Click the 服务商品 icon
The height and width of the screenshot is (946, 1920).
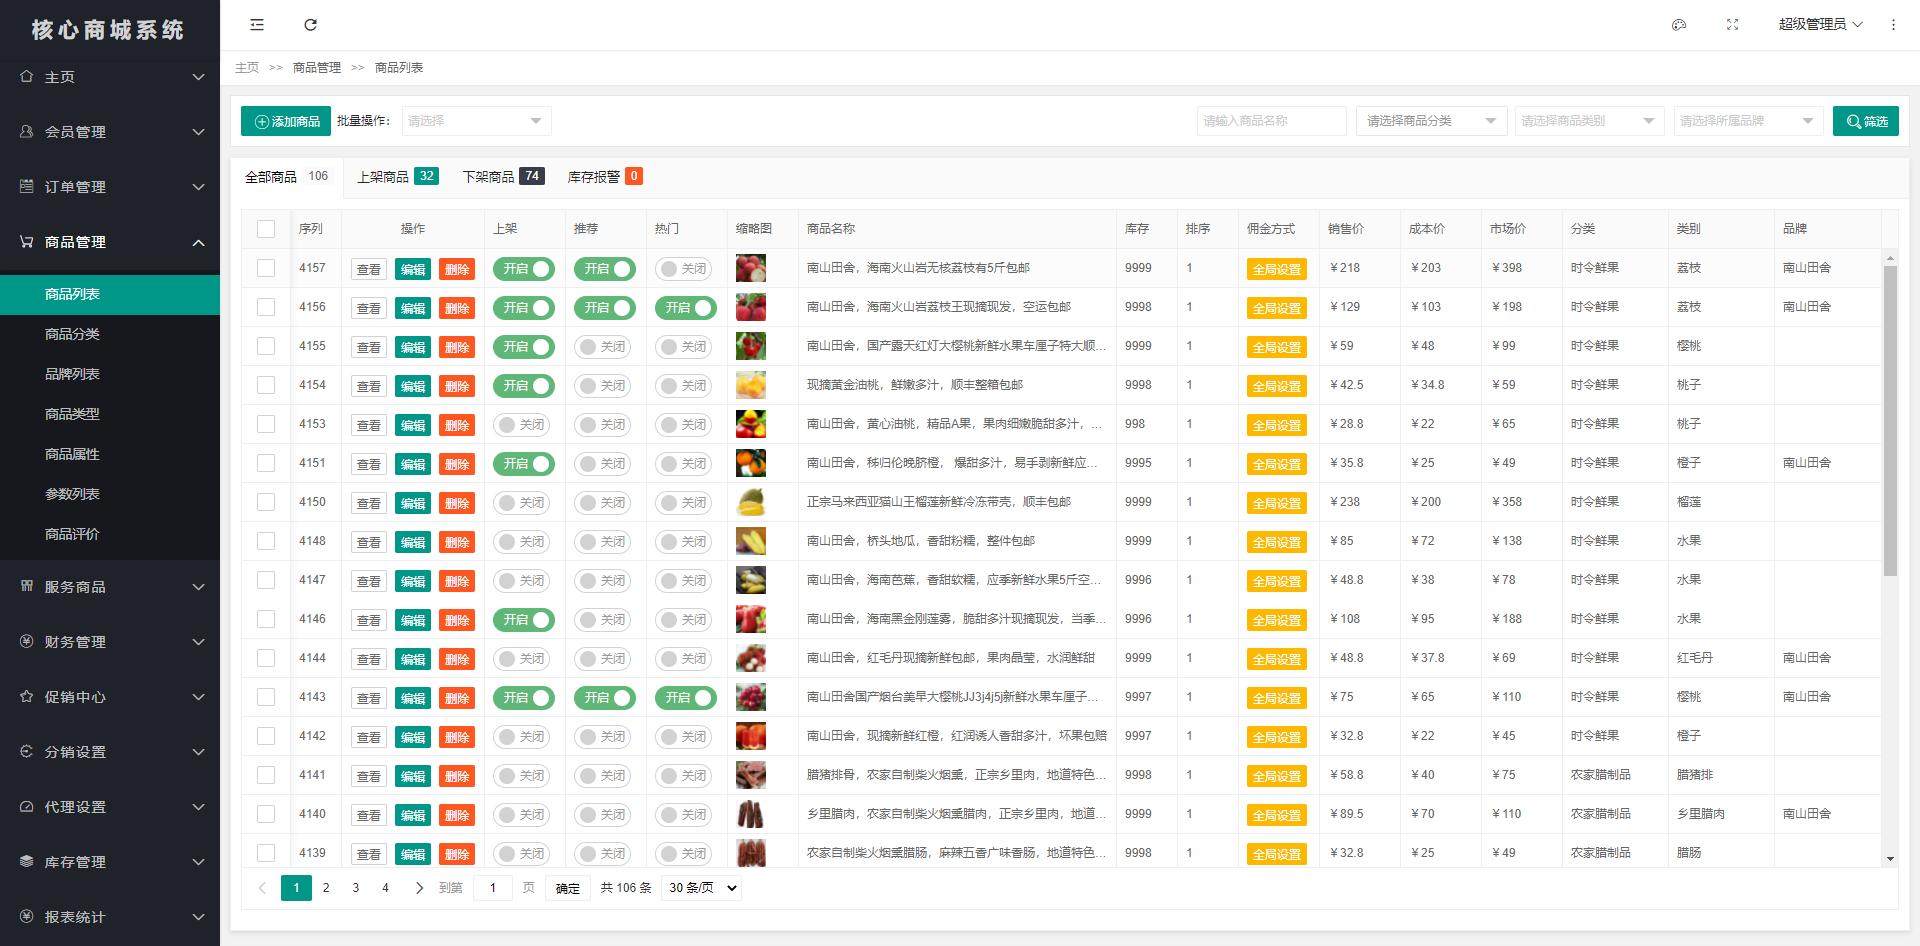(x=27, y=586)
